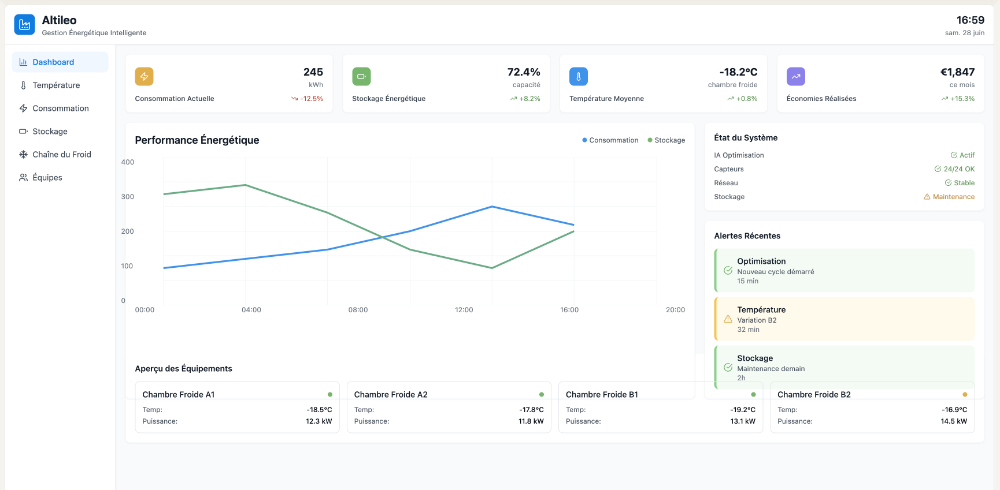Screen dimensions: 1000x490
Task: Toggle the Consommation chart legend
Action: [610, 140]
